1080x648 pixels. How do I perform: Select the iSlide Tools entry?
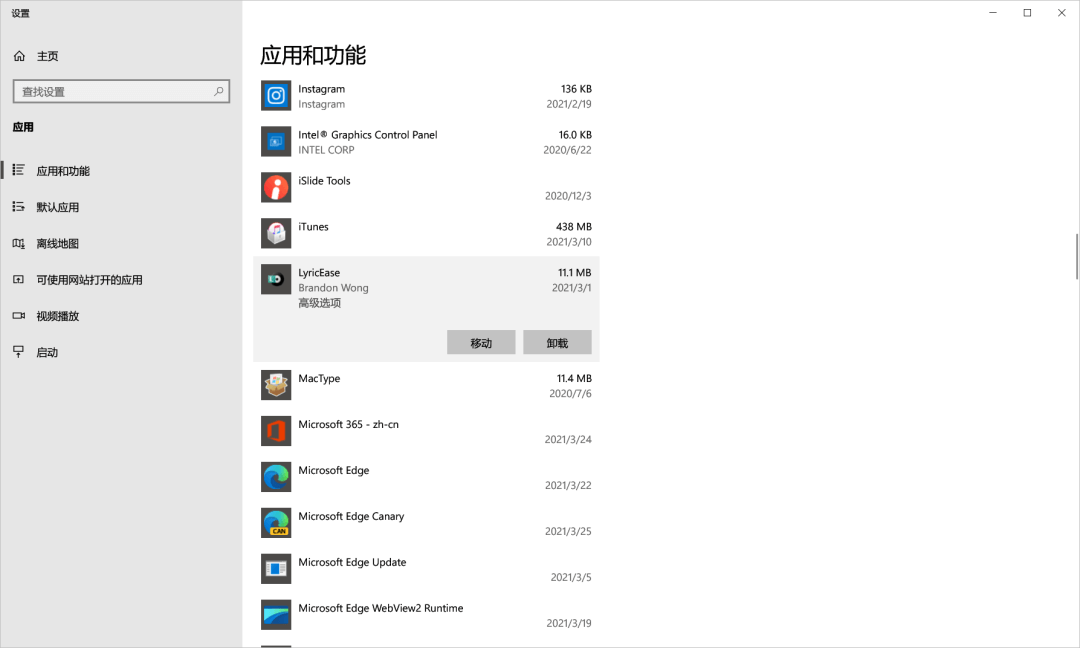pyautogui.click(x=324, y=180)
